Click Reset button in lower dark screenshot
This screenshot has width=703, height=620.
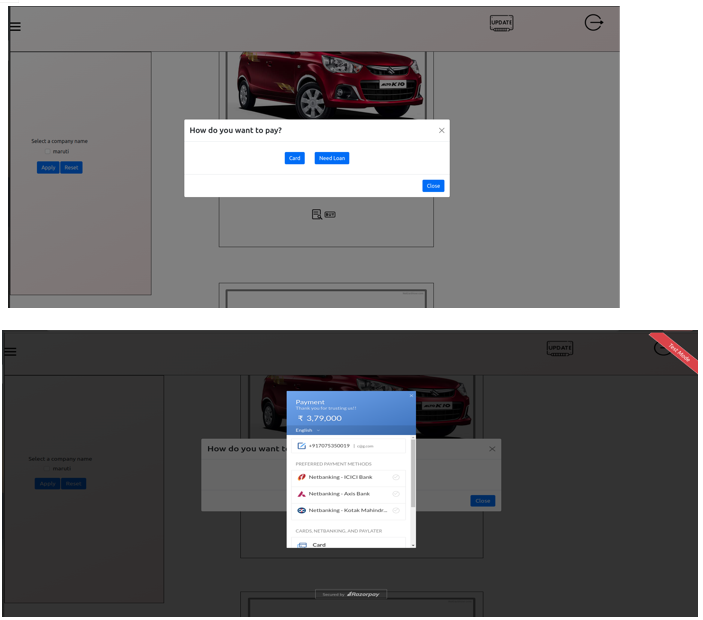pos(74,484)
